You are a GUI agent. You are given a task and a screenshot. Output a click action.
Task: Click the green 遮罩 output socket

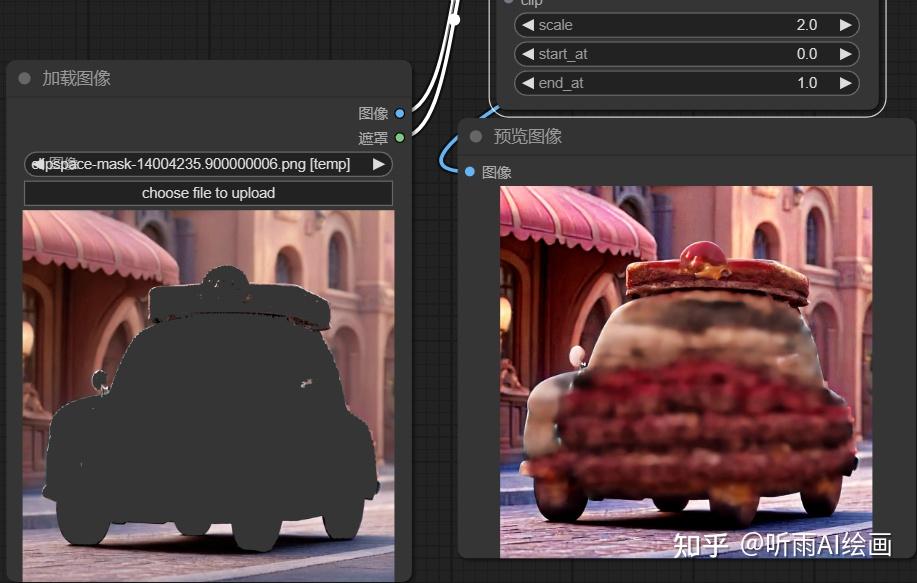point(400,138)
